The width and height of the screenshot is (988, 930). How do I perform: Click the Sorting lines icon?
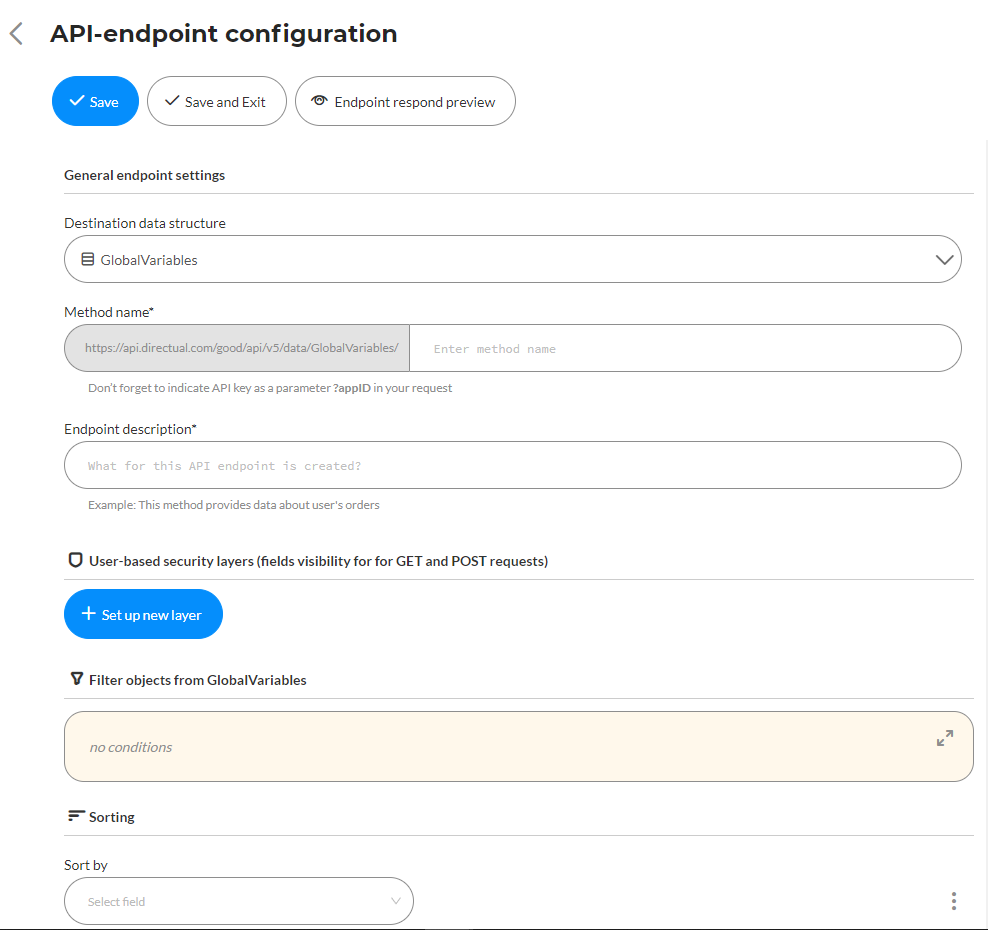[76, 816]
